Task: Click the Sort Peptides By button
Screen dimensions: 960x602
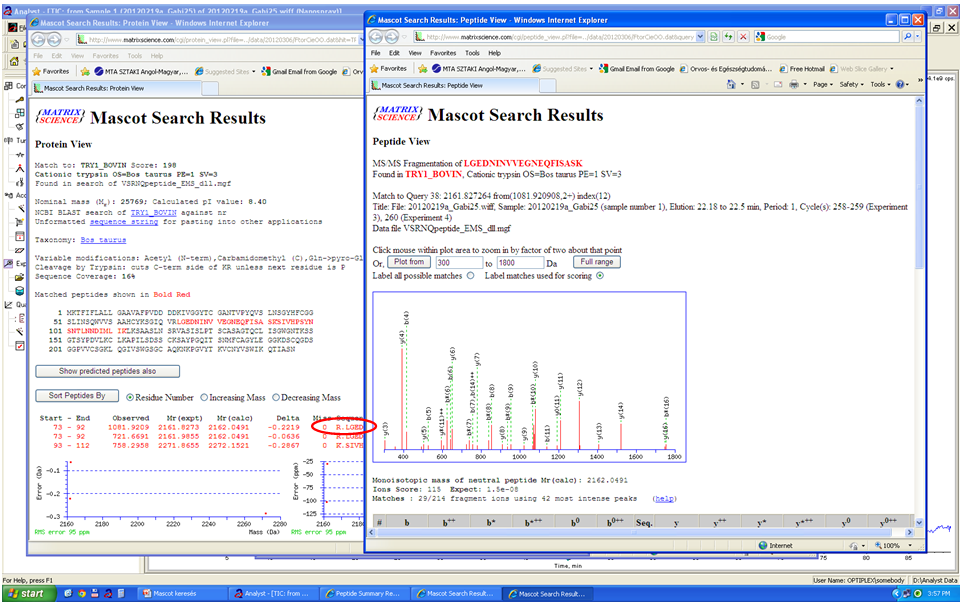Action: click(77, 396)
